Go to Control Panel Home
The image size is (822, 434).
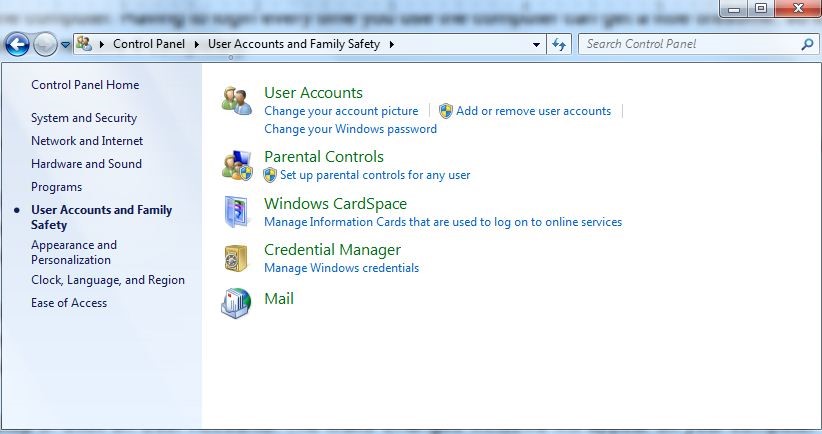[x=85, y=85]
